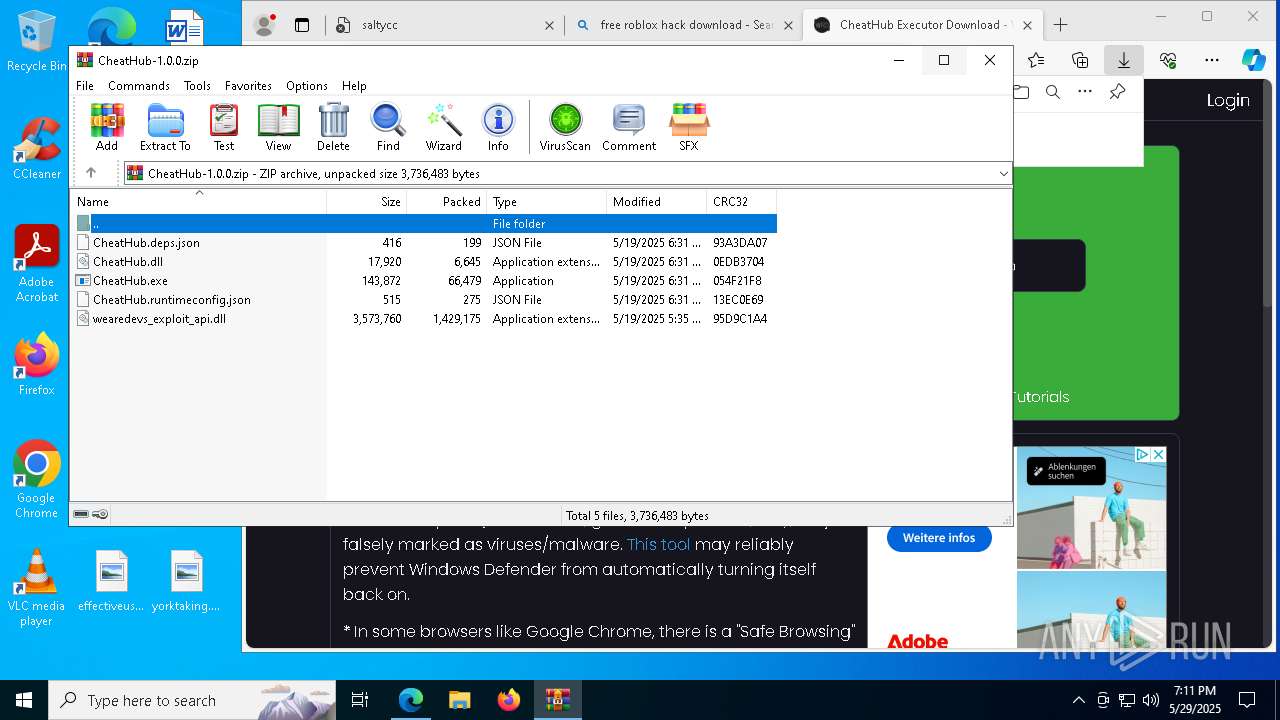Click the Weitere infos ad button
The image size is (1280, 720).
(939, 538)
